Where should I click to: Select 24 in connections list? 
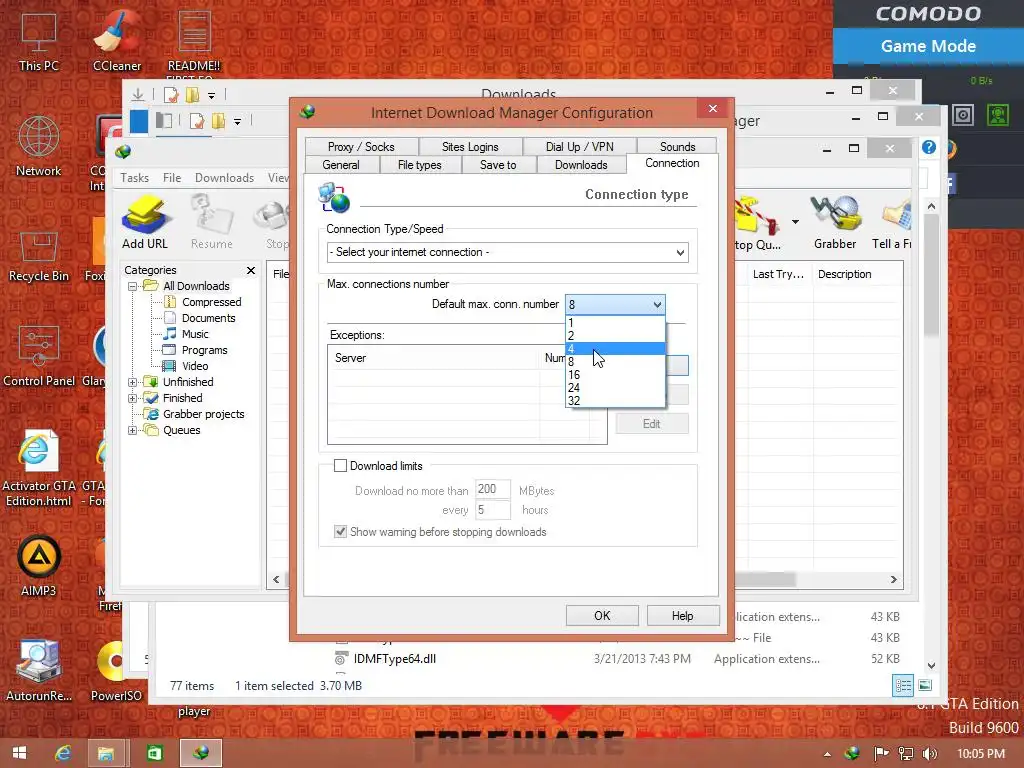tap(615, 388)
